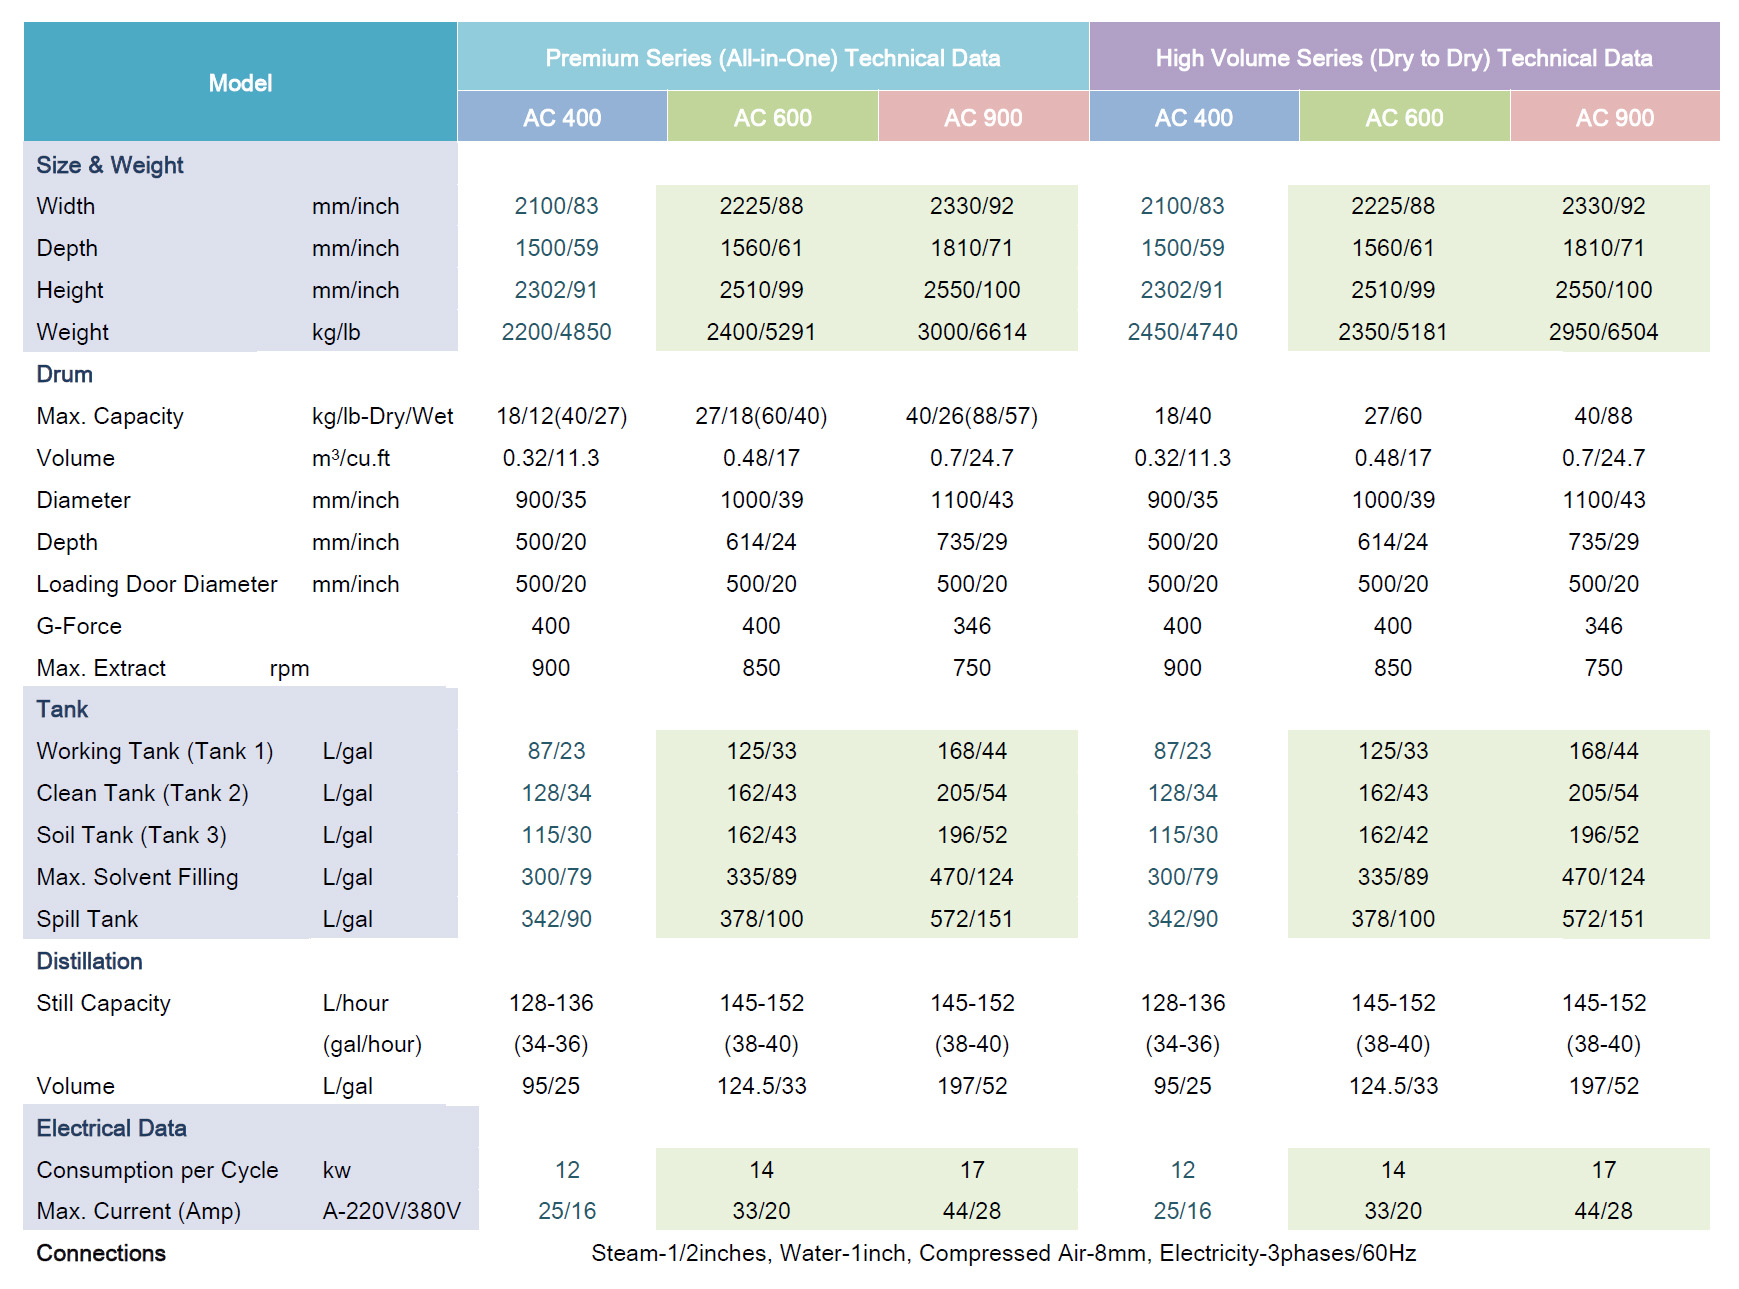Click the Connections row label
This screenshot has width=1739, height=1289.
(101, 1253)
